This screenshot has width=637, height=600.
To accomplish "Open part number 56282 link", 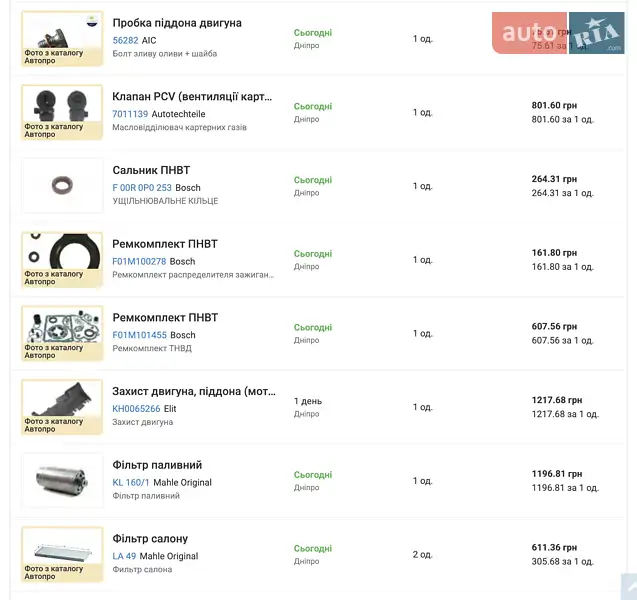I will click(x=125, y=40).
